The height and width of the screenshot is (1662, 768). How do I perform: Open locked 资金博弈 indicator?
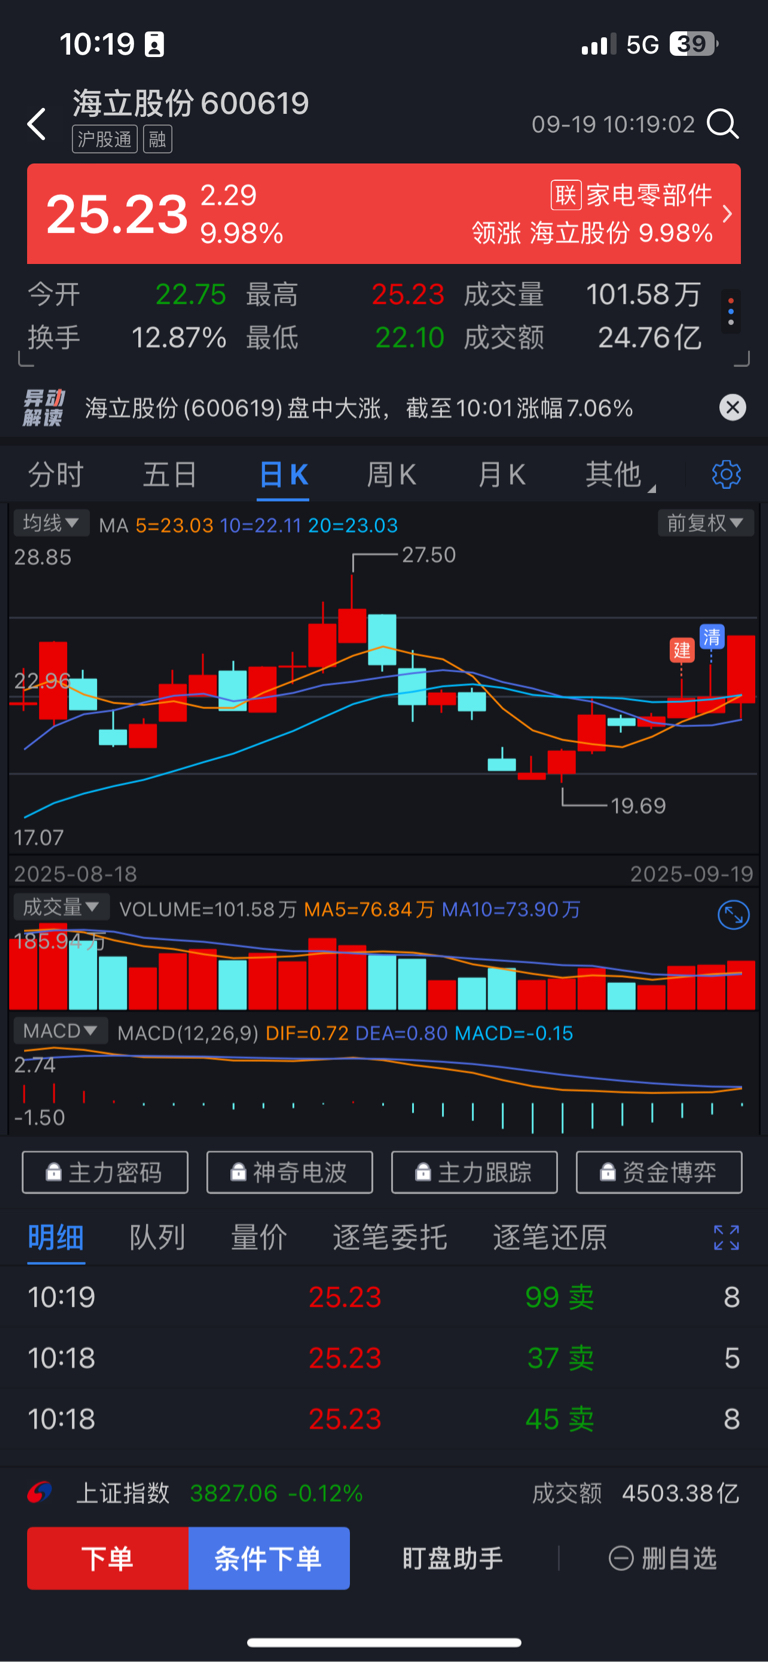coord(659,1172)
